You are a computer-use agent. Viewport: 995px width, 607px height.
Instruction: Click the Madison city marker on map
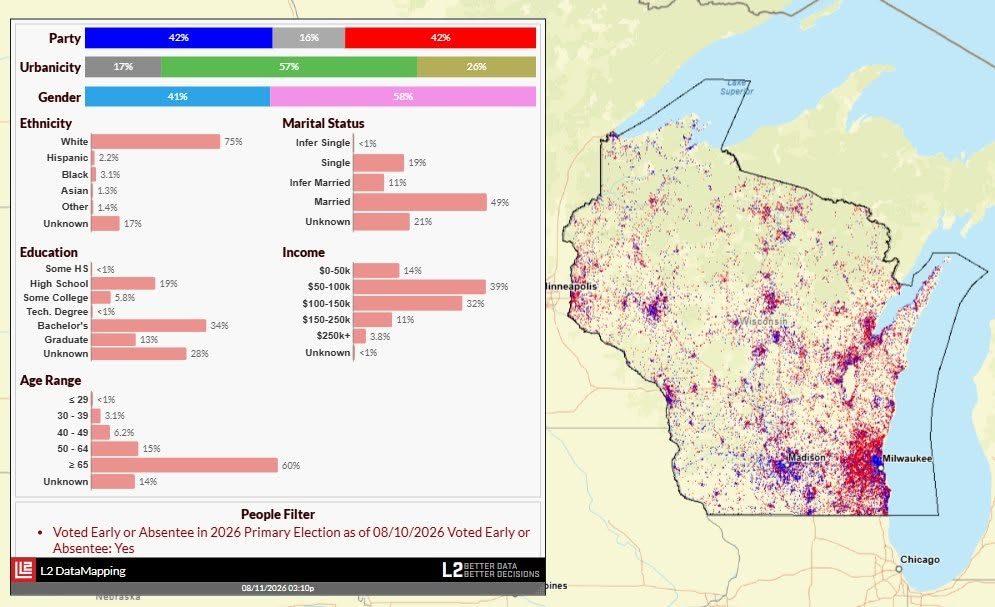(785, 465)
